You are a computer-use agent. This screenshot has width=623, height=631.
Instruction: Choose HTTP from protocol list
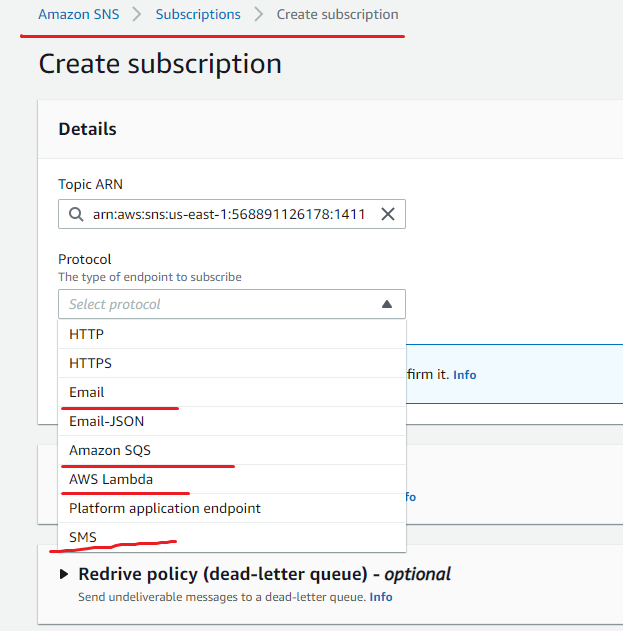point(232,334)
